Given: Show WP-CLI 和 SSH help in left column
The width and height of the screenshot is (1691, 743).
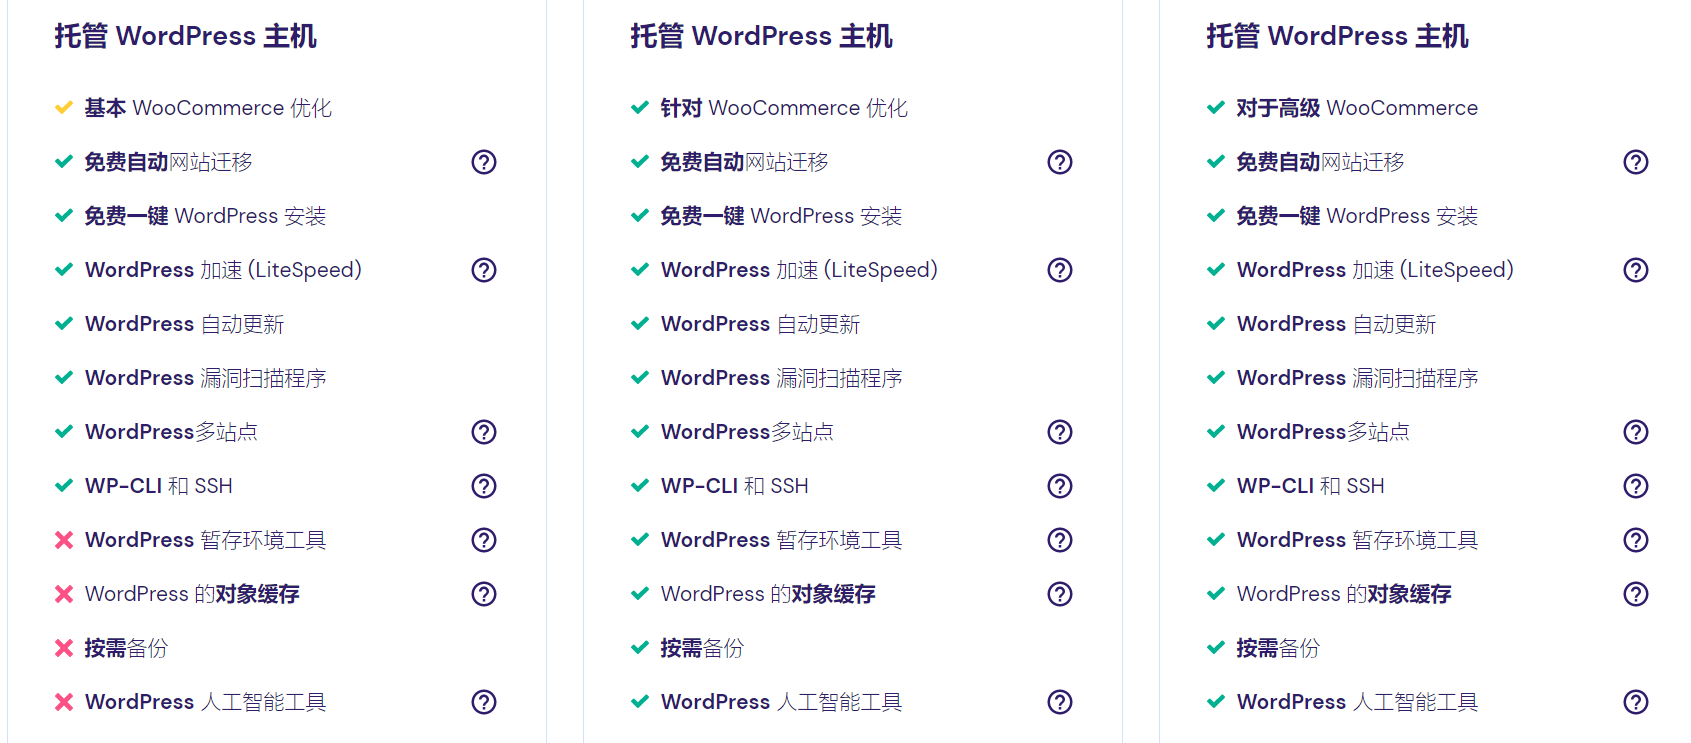Looking at the screenshot, I should 484,486.
